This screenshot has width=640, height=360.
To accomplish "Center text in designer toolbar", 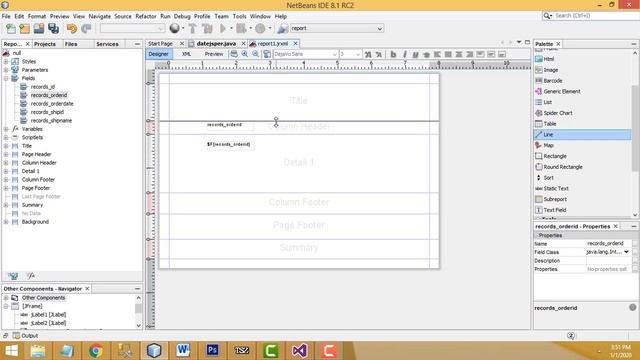I will [x=459, y=54].
